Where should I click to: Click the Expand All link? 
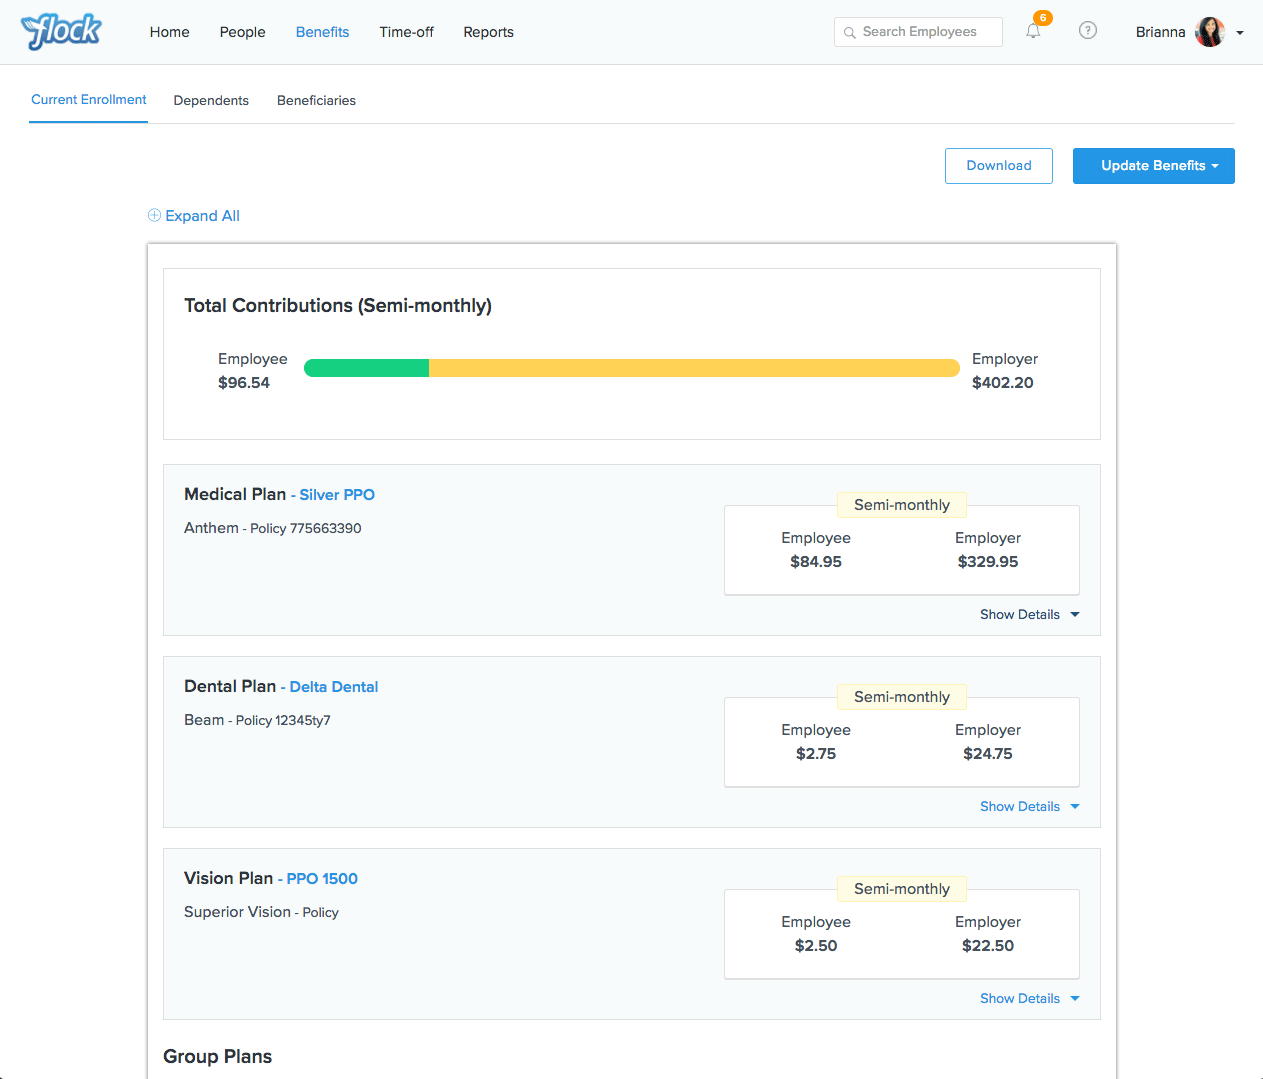pos(202,216)
